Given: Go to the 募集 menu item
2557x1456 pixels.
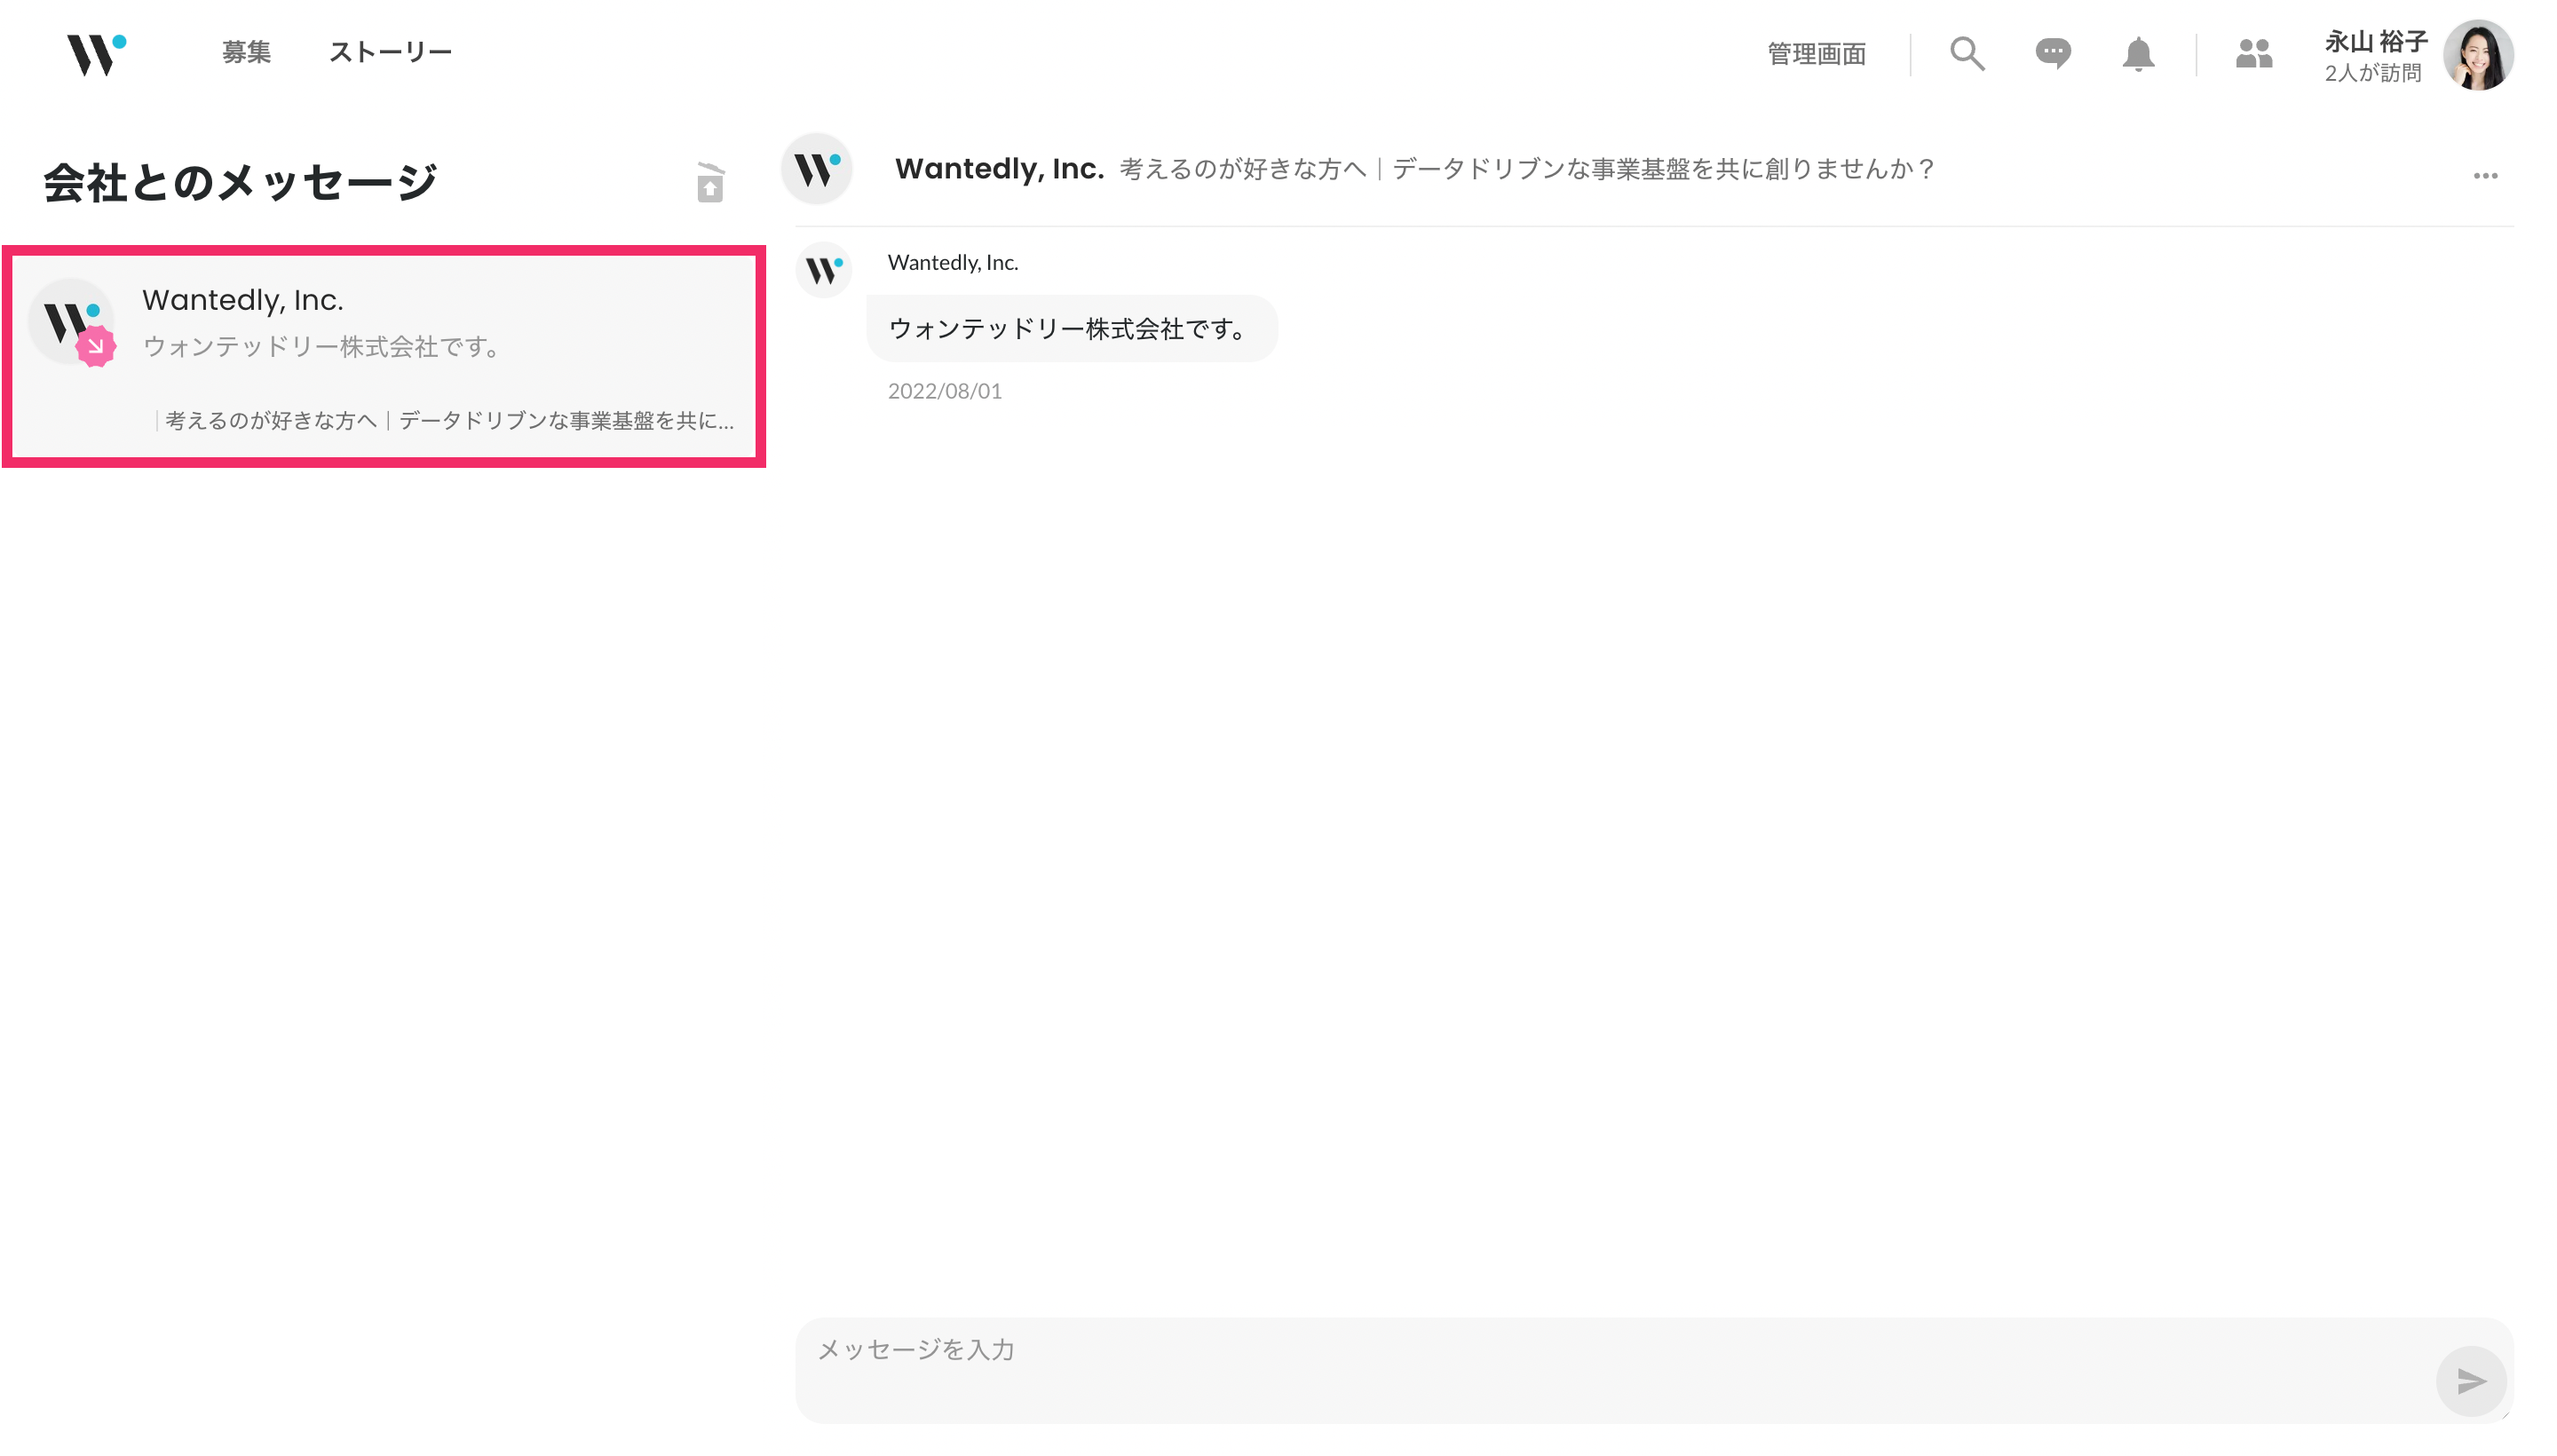Looking at the screenshot, I should (x=246, y=52).
